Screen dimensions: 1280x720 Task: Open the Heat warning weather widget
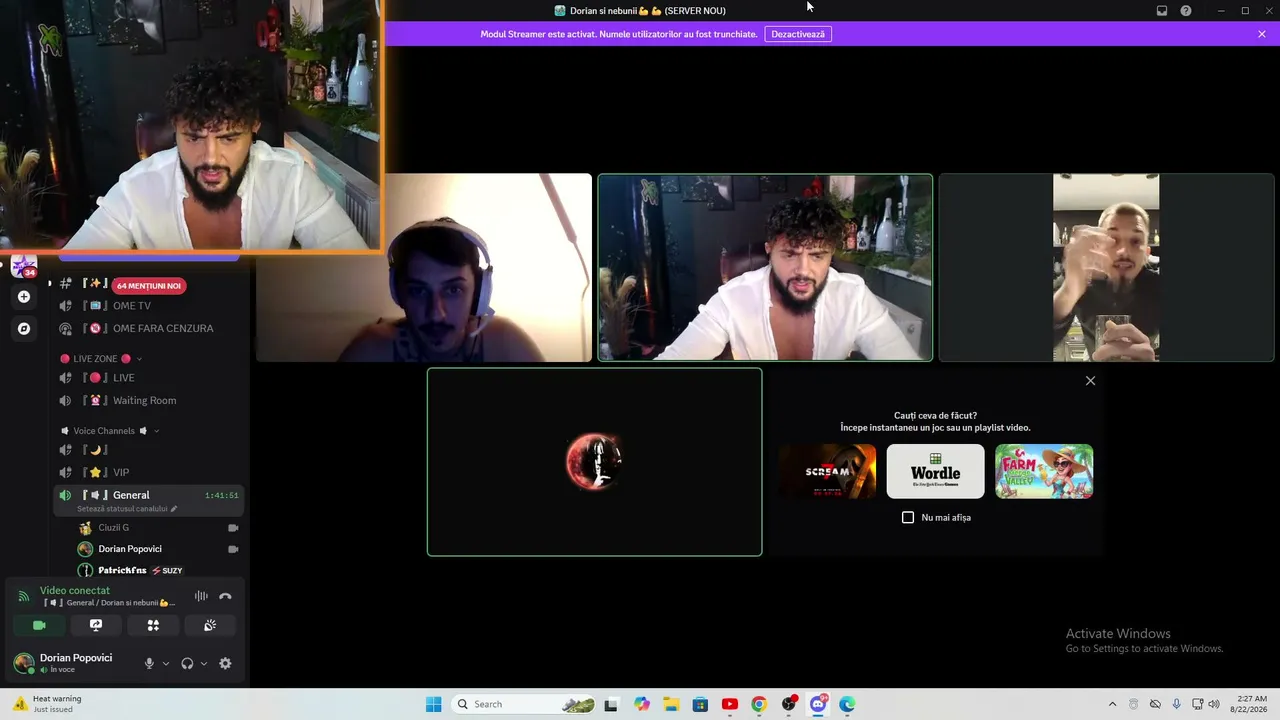click(x=48, y=704)
